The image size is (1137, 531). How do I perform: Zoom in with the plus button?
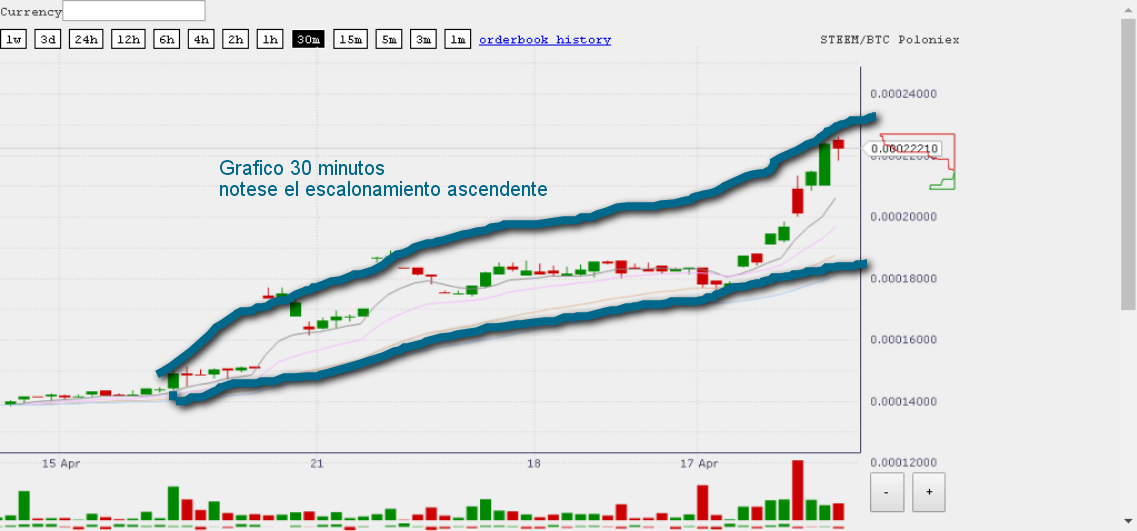(x=929, y=492)
